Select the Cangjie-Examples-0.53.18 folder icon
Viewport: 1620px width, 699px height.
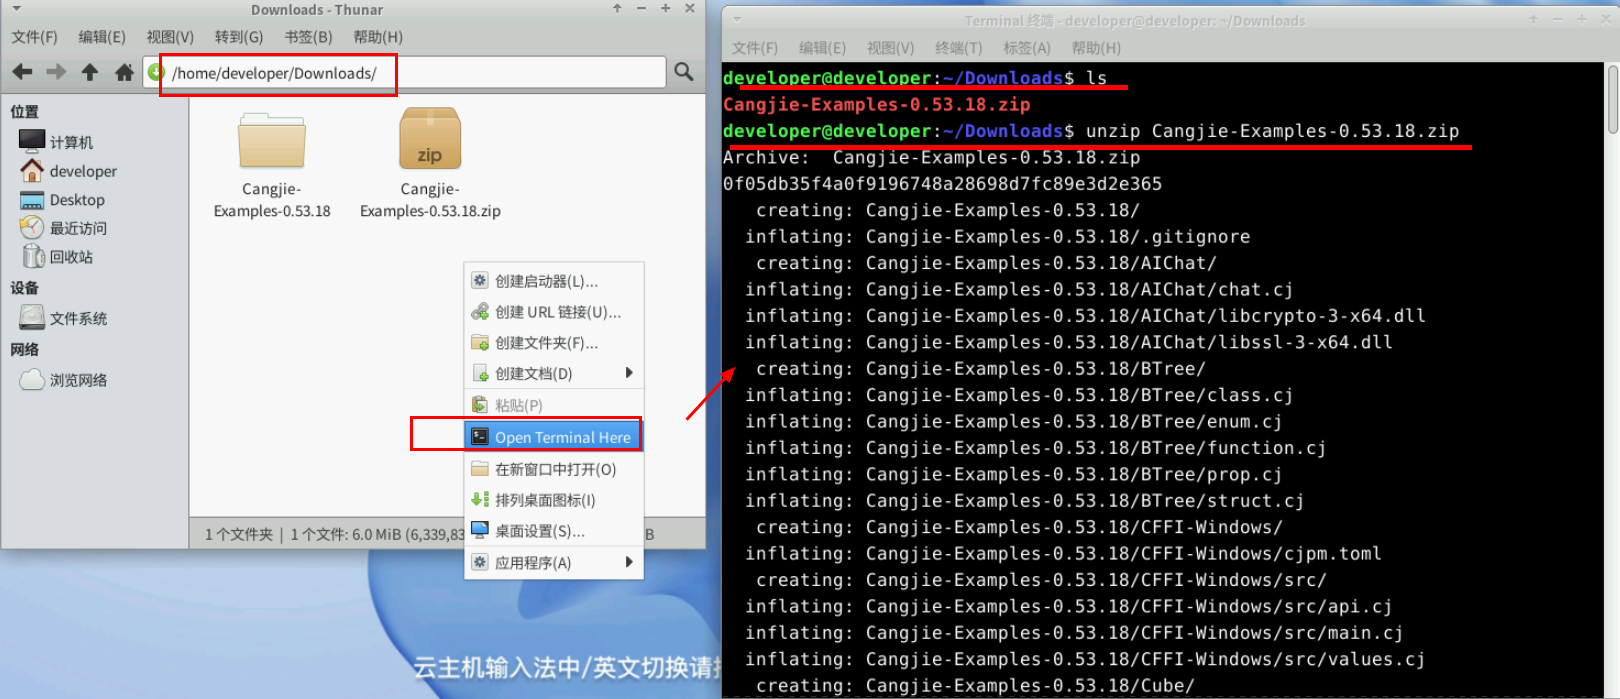coord(272,141)
